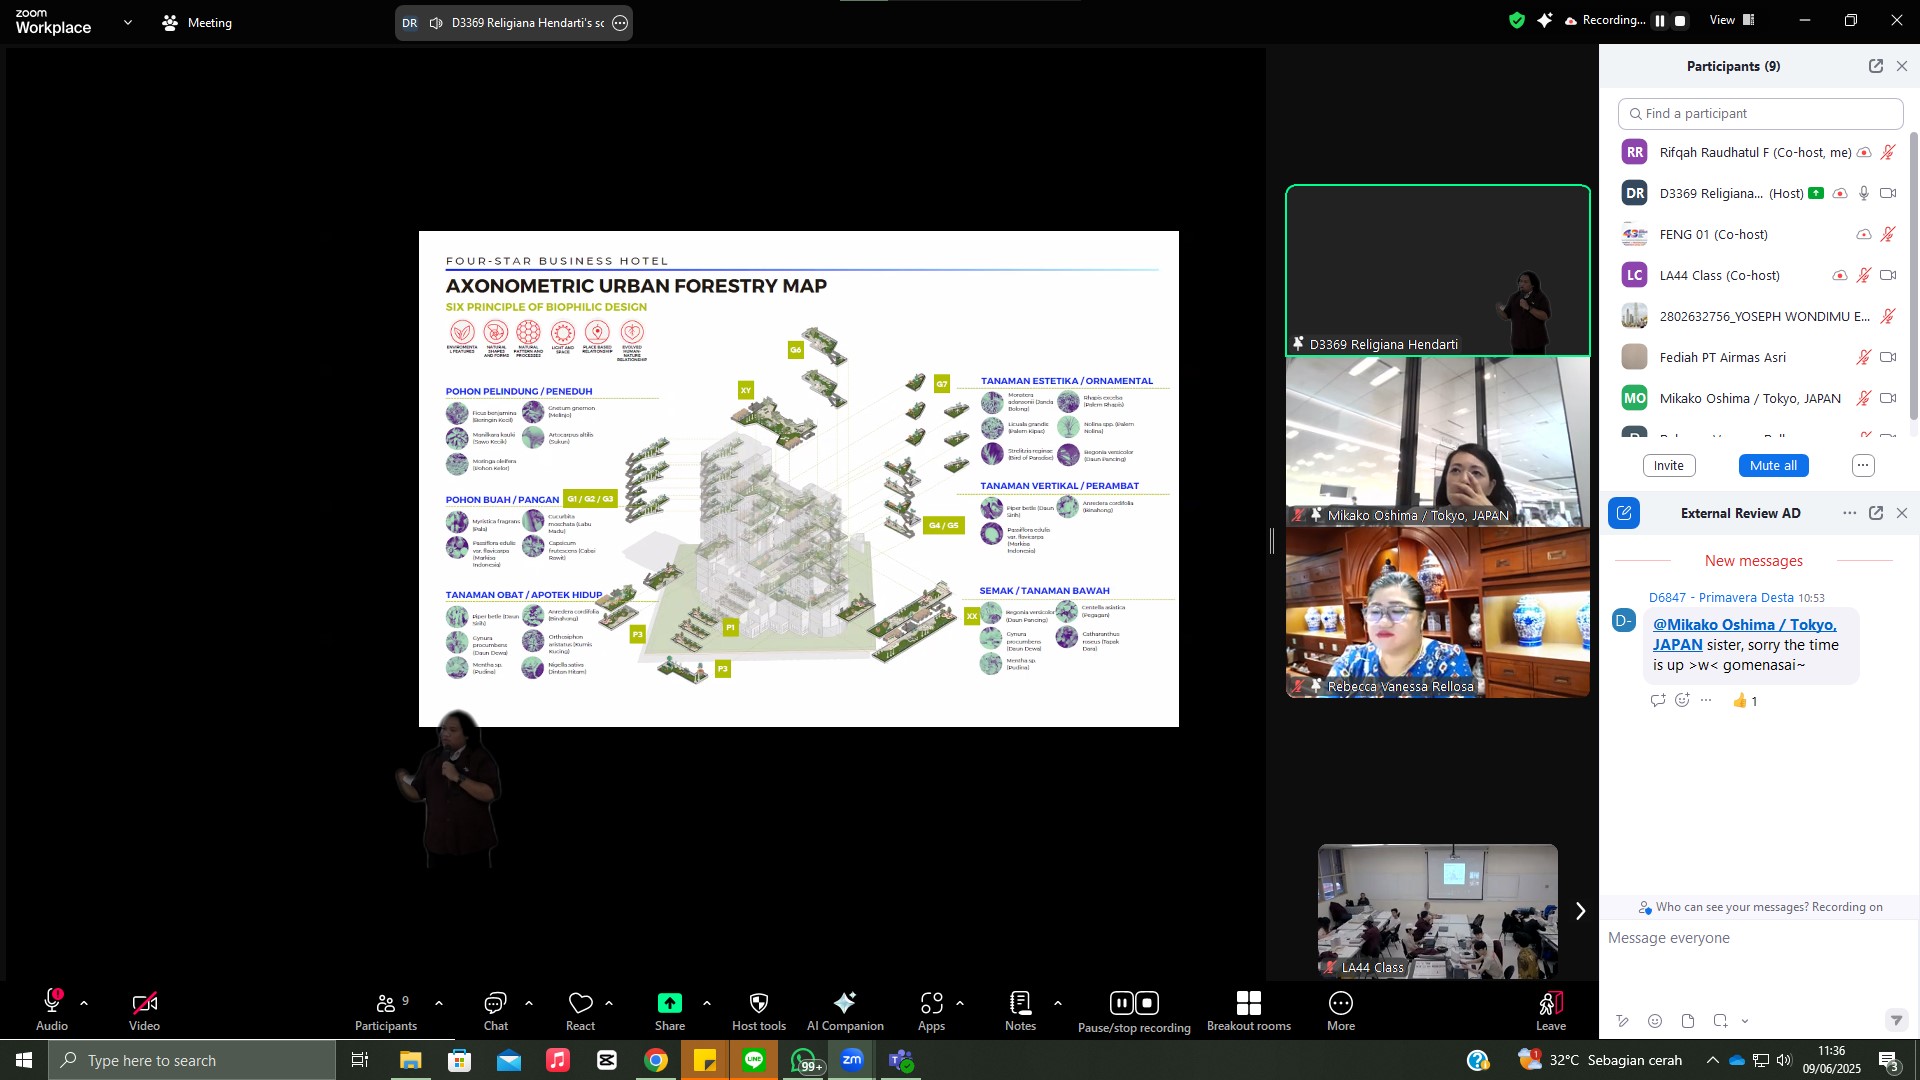This screenshot has width=1920, height=1080.
Task: Open Host tools shield icon
Action: (759, 1010)
